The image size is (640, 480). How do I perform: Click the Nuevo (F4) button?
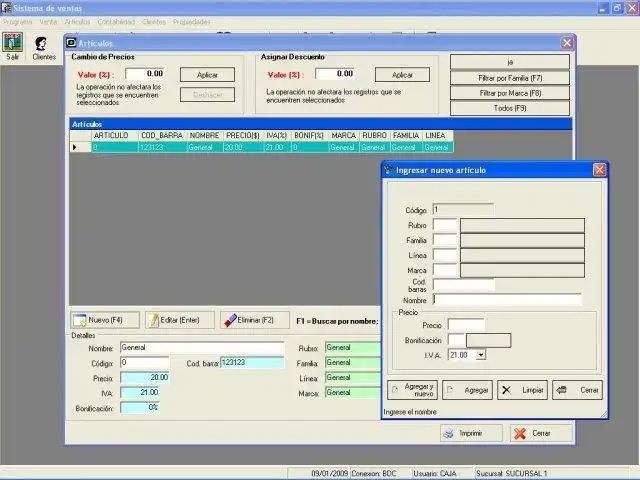[105, 320]
